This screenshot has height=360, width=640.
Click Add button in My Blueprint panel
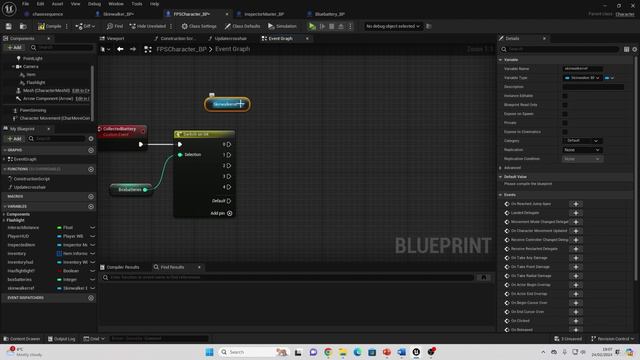point(14,139)
